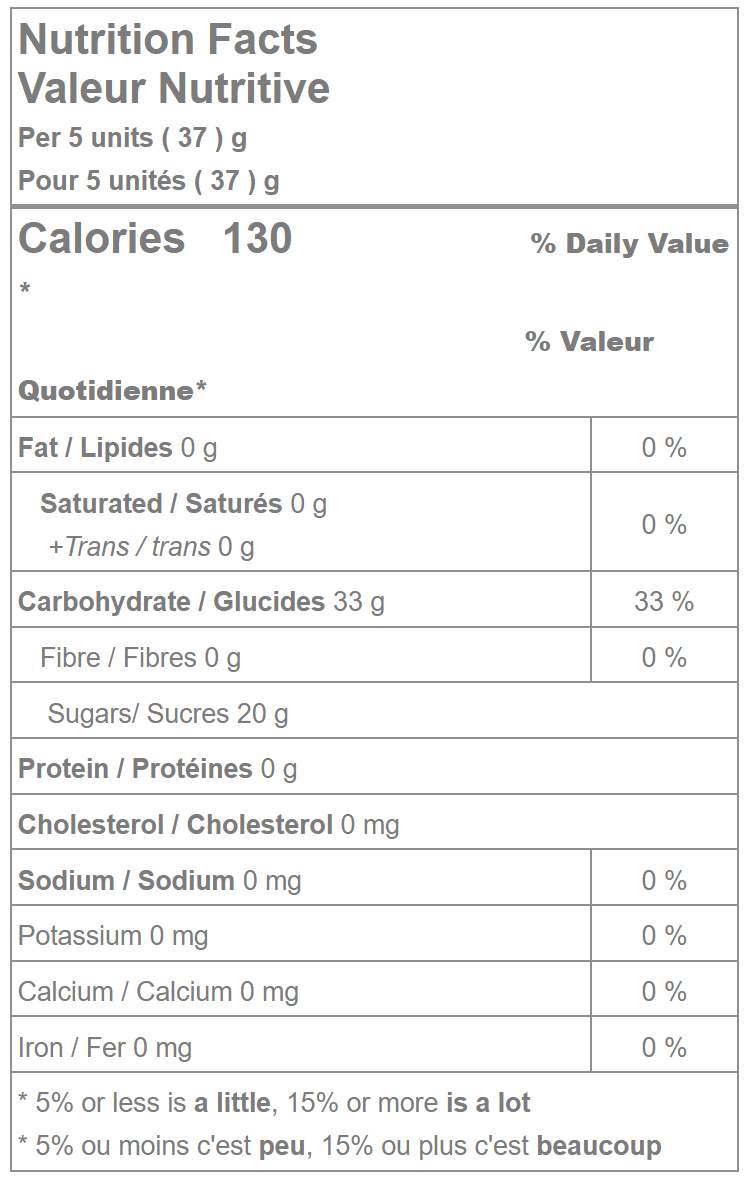The width and height of the screenshot is (752, 1184).
Task: Click the Valeur Nutritive heading
Action: (x=174, y=88)
